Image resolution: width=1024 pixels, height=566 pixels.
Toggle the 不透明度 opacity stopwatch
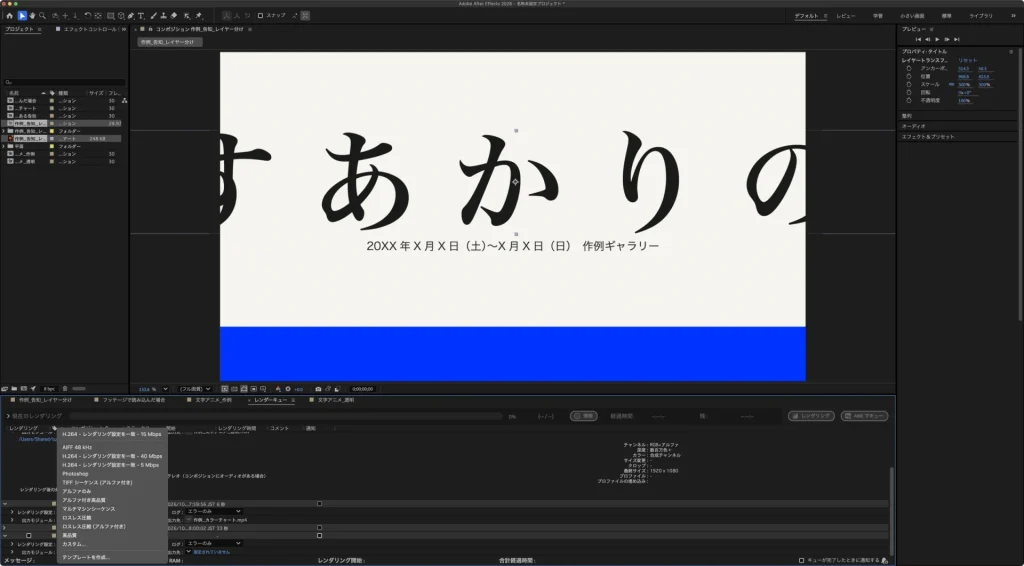click(x=908, y=101)
